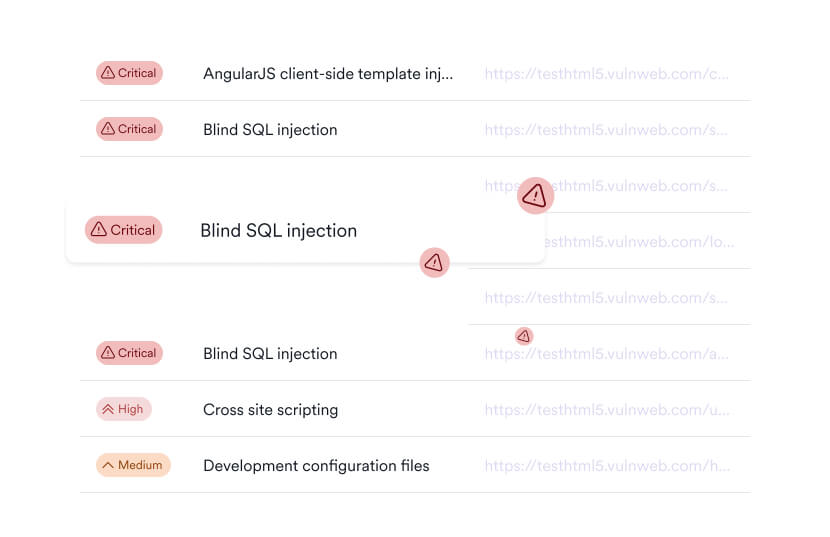Open the Development configuration files row's URL
The image size is (830, 537).
[x=606, y=465]
